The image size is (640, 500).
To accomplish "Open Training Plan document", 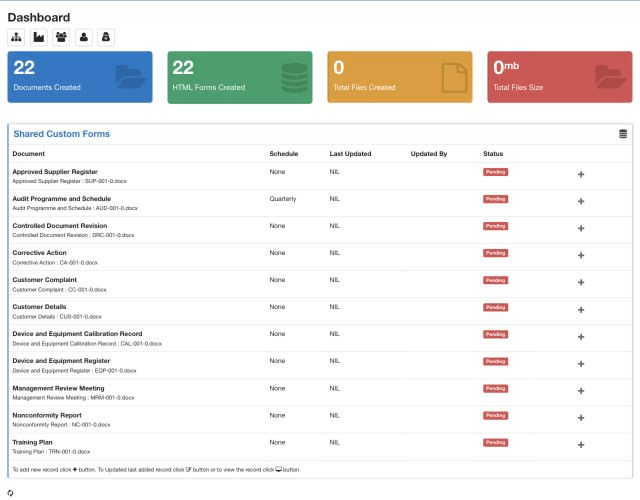I will coord(32,442).
